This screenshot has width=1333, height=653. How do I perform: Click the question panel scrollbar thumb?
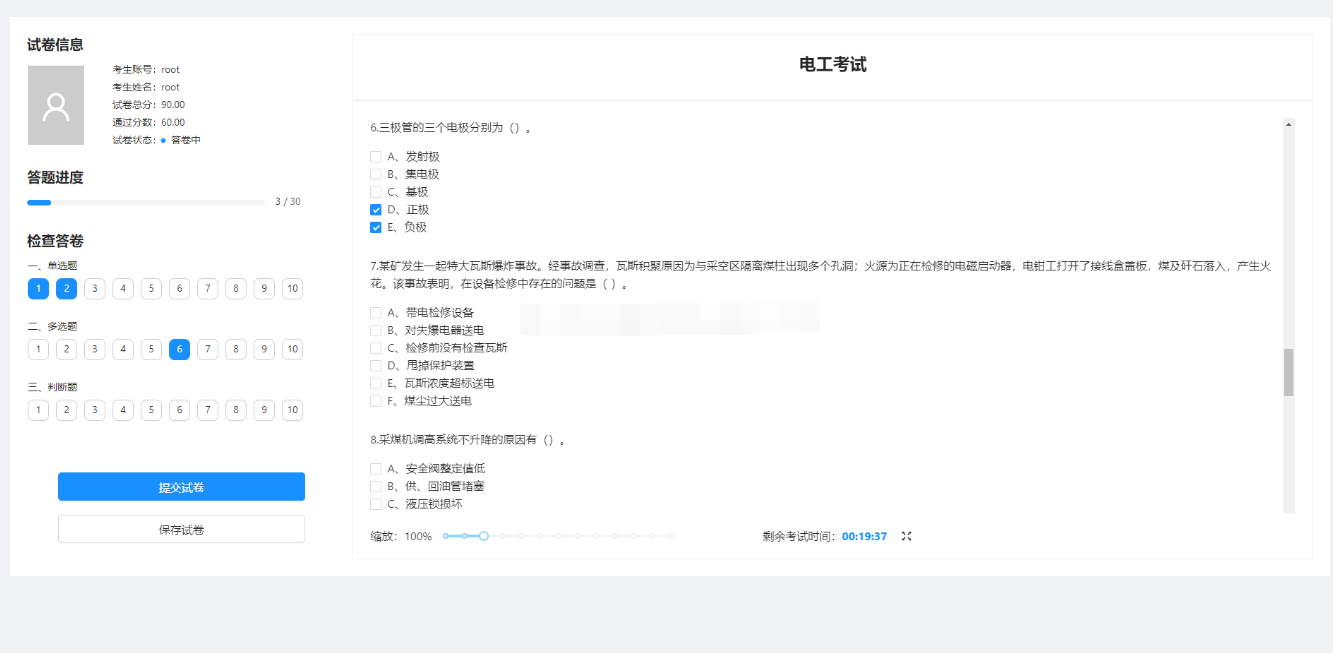(1288, 372)
